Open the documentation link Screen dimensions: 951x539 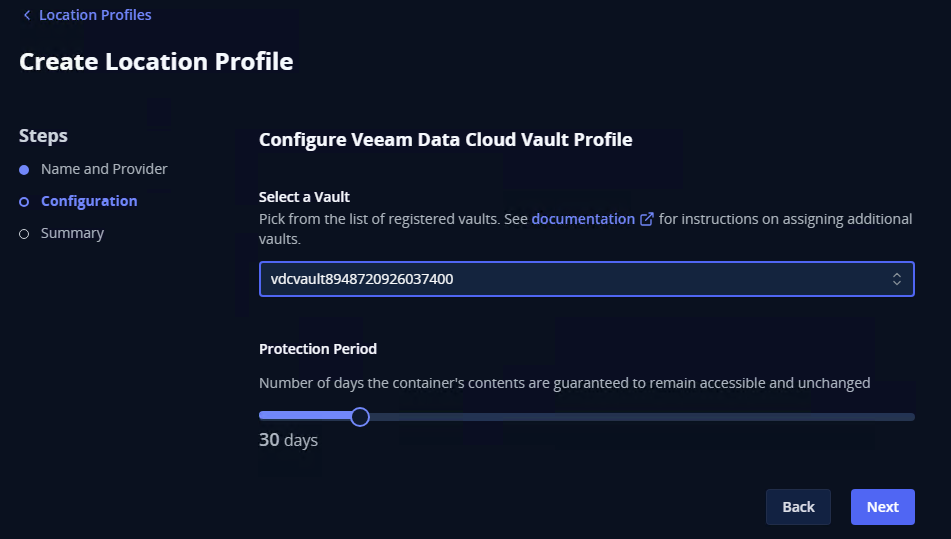coord(583,219)
